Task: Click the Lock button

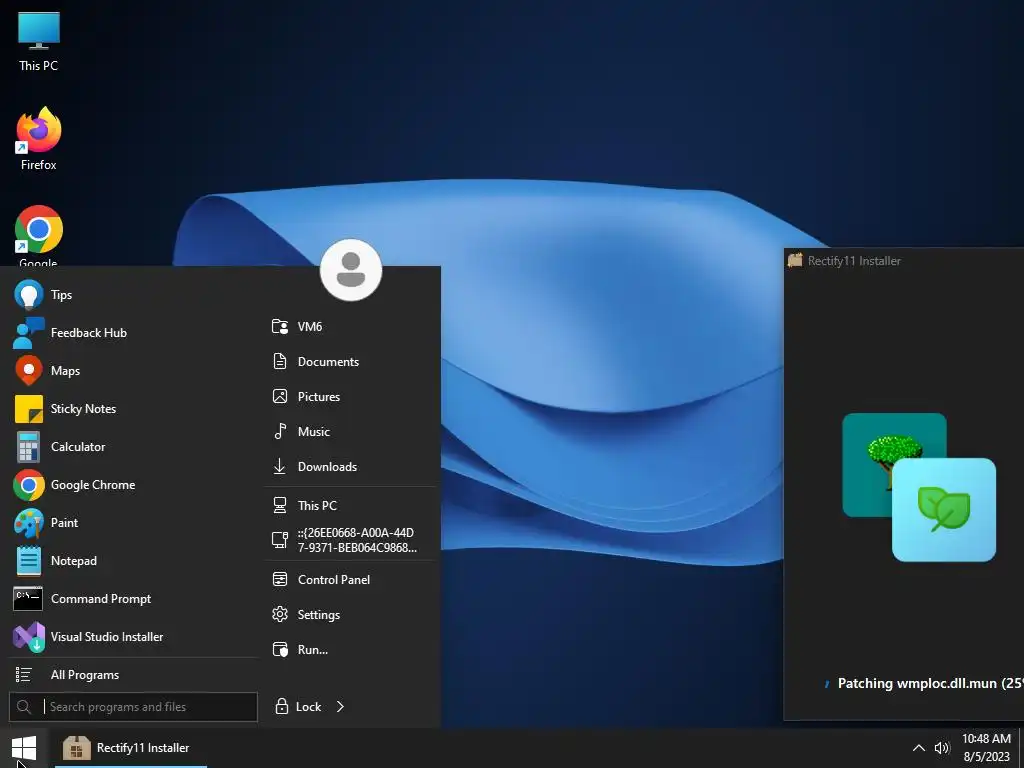Action: pyautogui.click(x=298, y=707)
